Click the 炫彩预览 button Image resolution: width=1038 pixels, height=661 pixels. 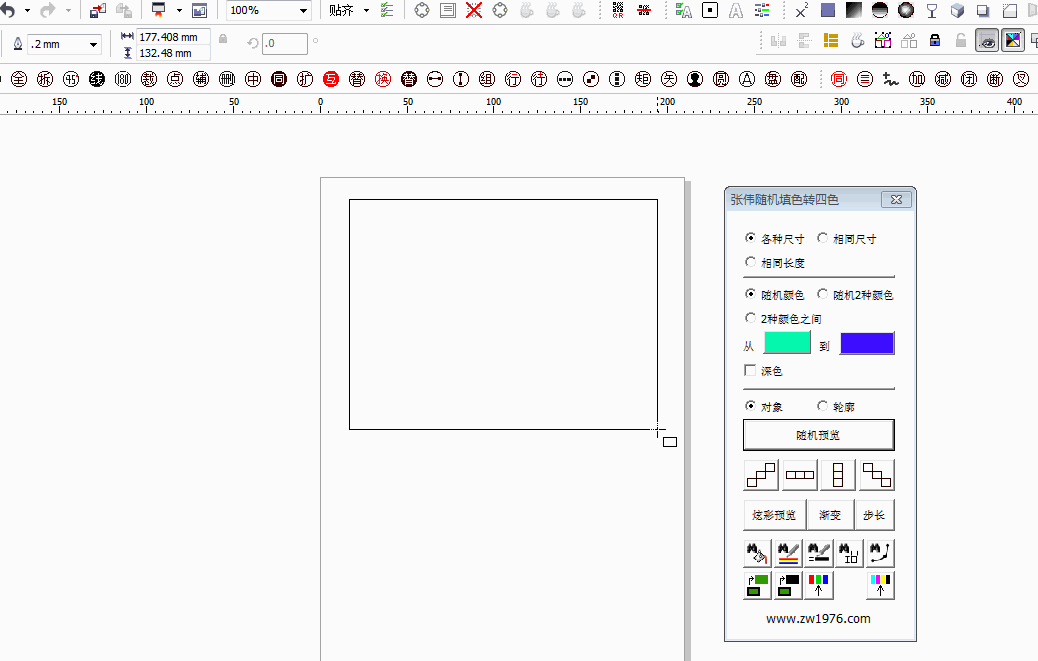(x=774, y=515)
